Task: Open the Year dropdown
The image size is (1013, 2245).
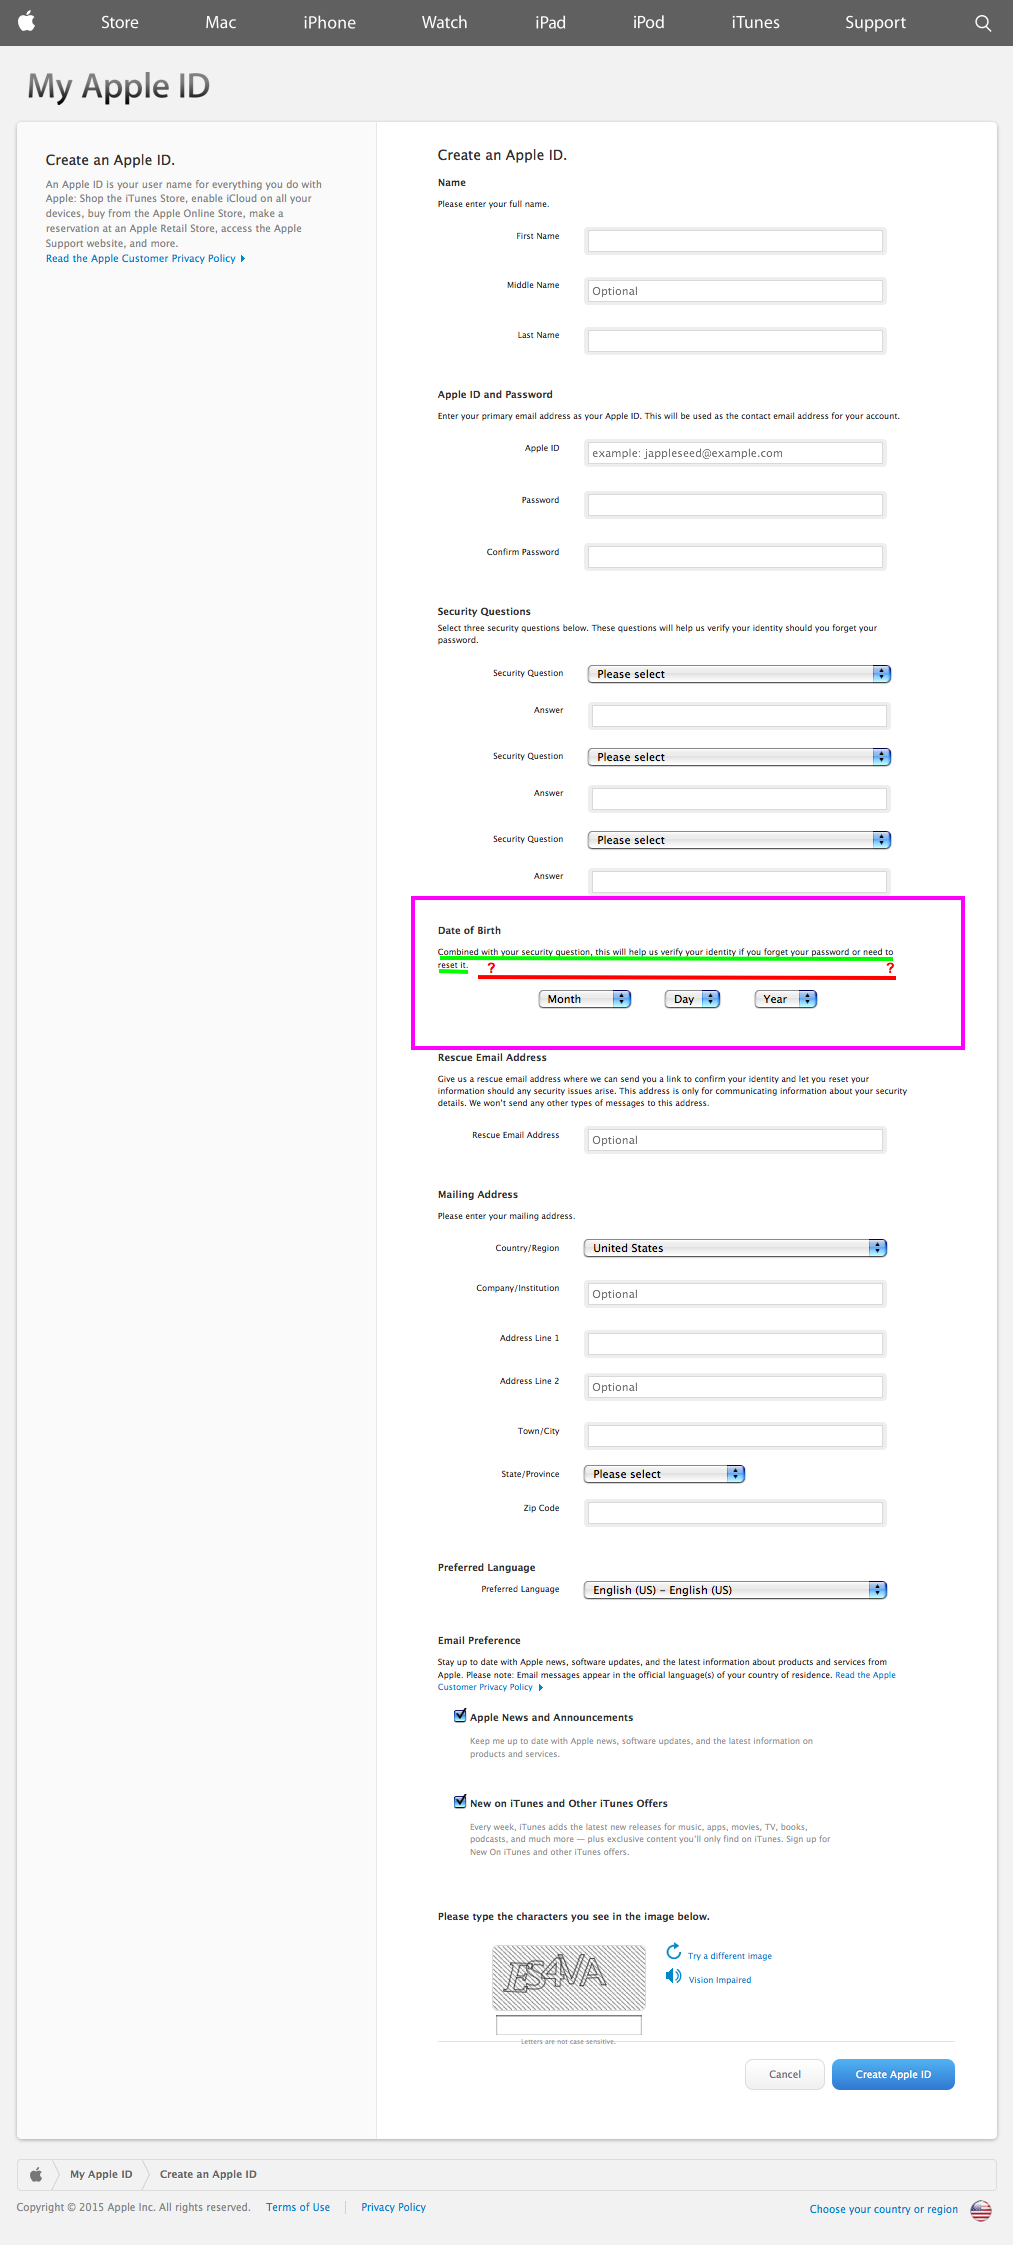Action: (x=786, y=999)
